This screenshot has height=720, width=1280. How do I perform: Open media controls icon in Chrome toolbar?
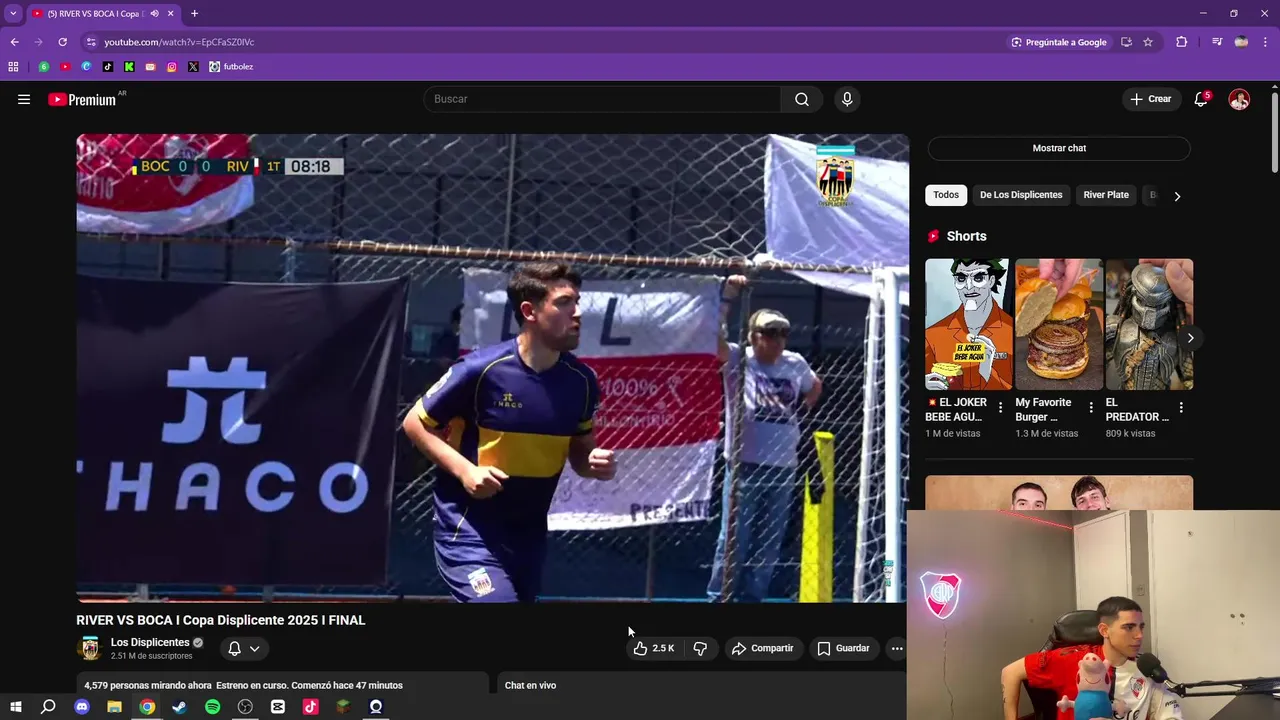[1217, 42]
